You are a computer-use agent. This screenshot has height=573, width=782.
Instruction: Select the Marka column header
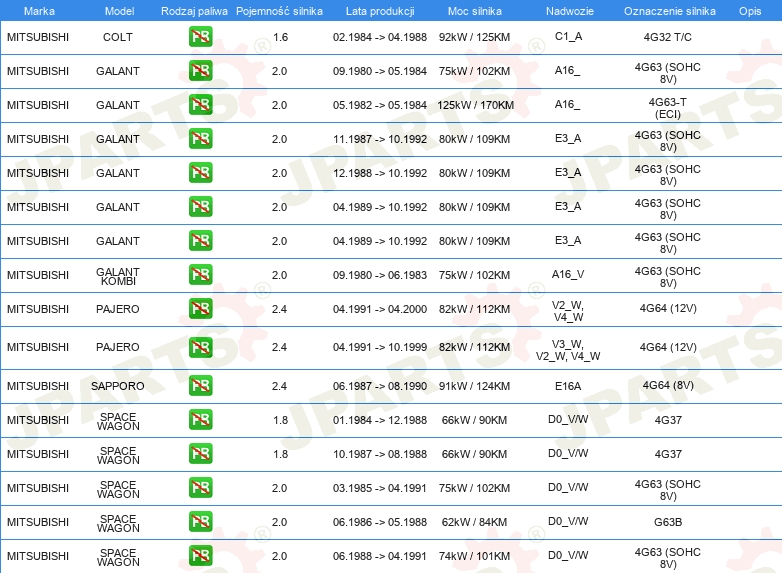tap(39, 11)
